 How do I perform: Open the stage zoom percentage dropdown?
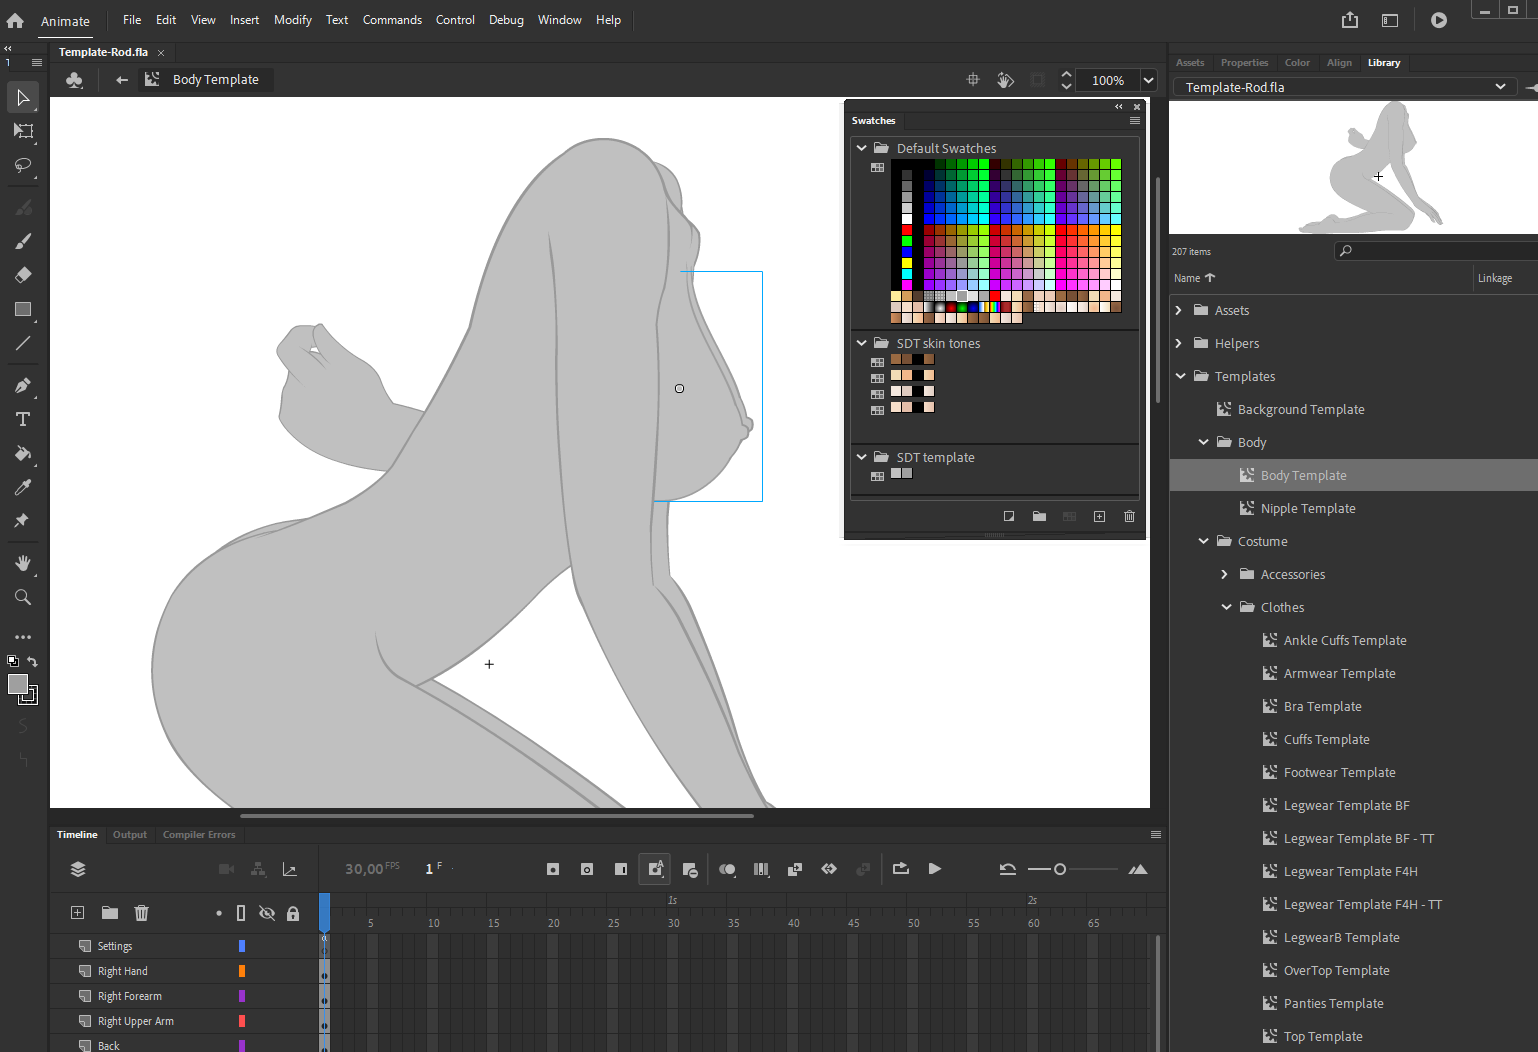pos(1149,80)
